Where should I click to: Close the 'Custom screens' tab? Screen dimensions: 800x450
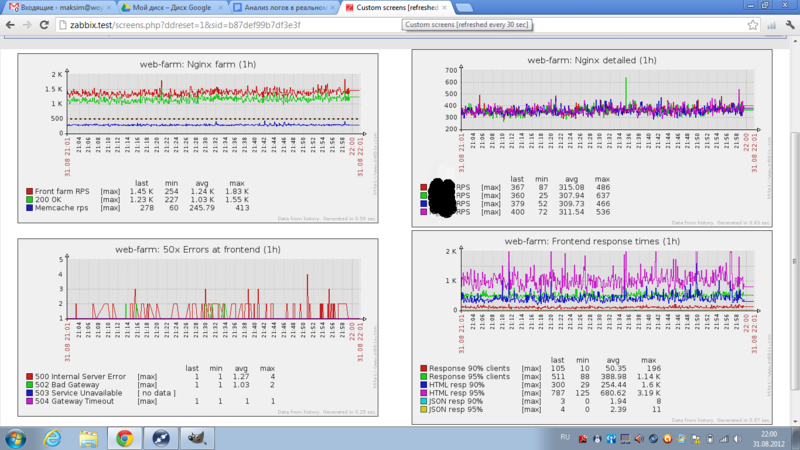(x=444, y=8)
